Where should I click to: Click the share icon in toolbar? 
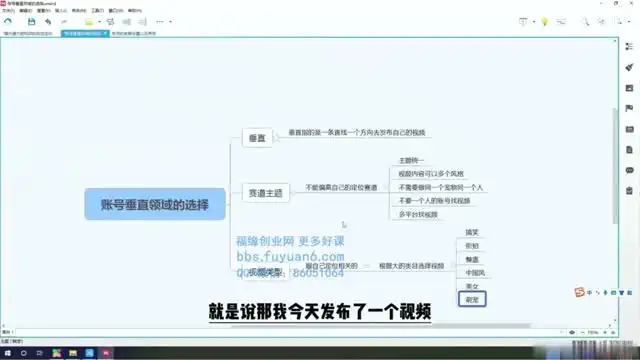coord(602,22)
